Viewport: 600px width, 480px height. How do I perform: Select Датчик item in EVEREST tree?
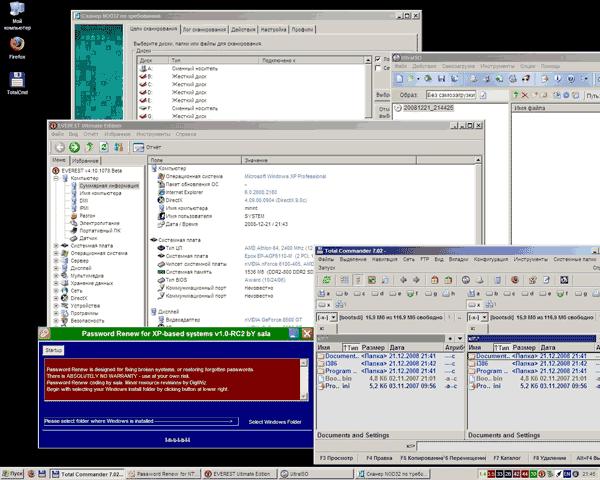88,238
